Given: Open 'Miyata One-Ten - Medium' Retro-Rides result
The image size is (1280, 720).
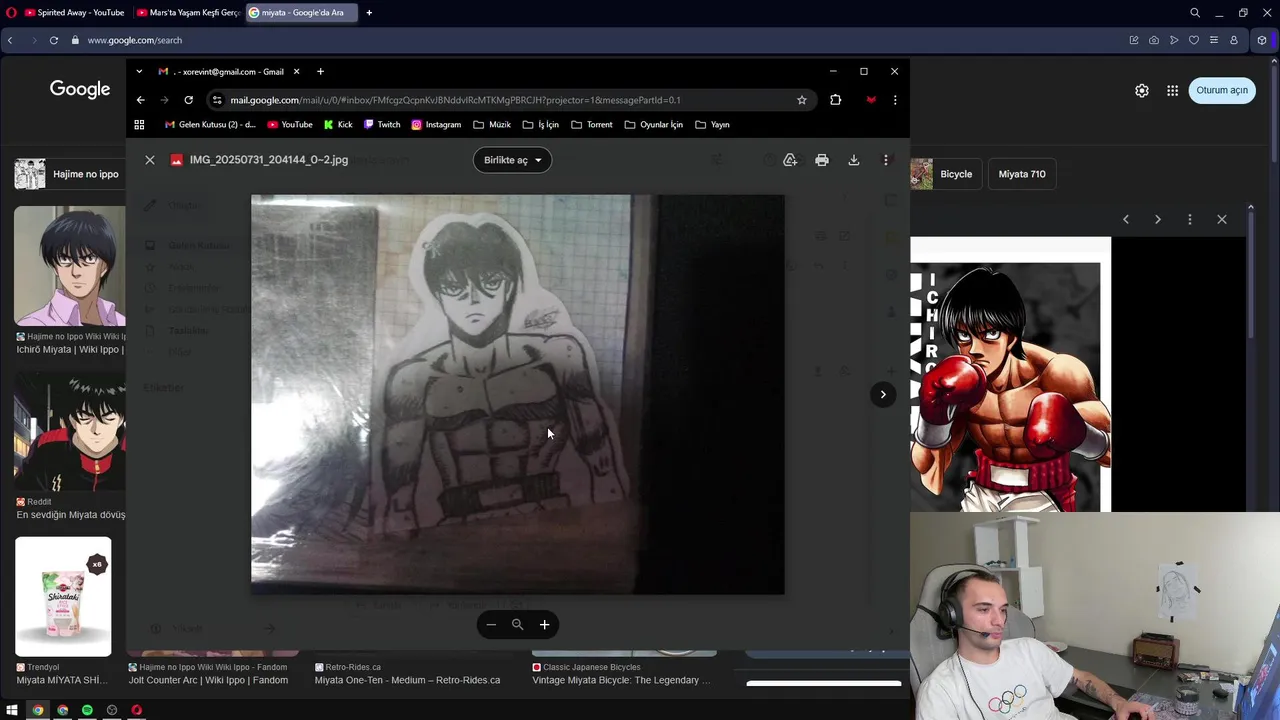Looking at the screenshot, I should point(407,680).
